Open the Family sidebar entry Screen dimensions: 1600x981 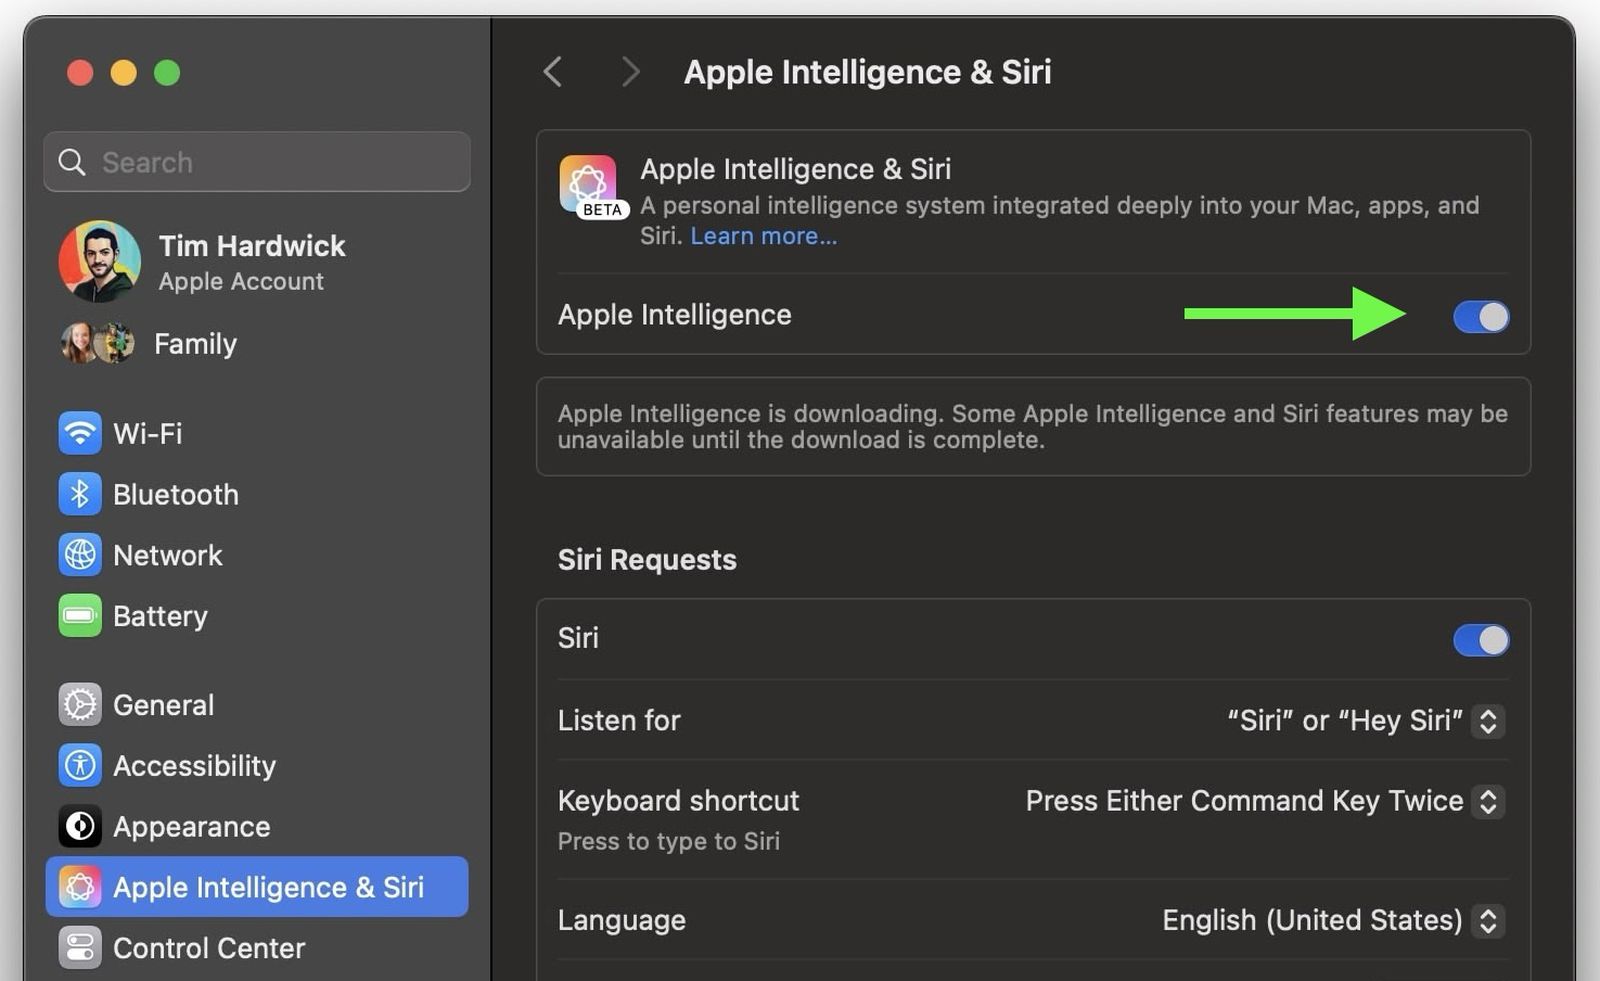194,344
